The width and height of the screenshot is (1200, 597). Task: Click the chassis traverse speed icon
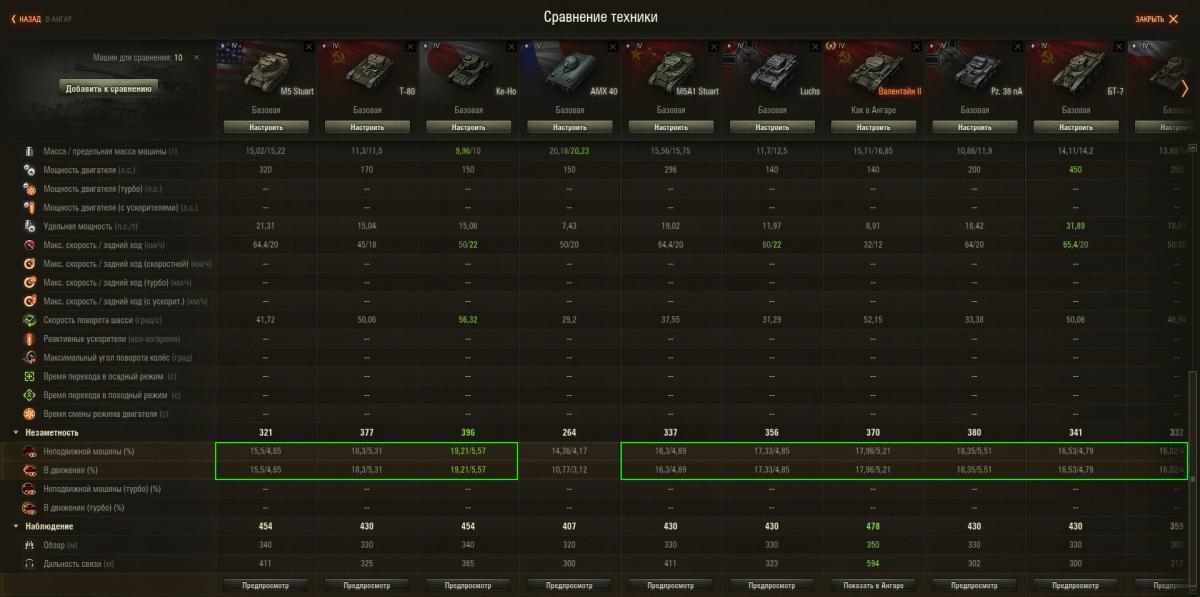point(30,320)
